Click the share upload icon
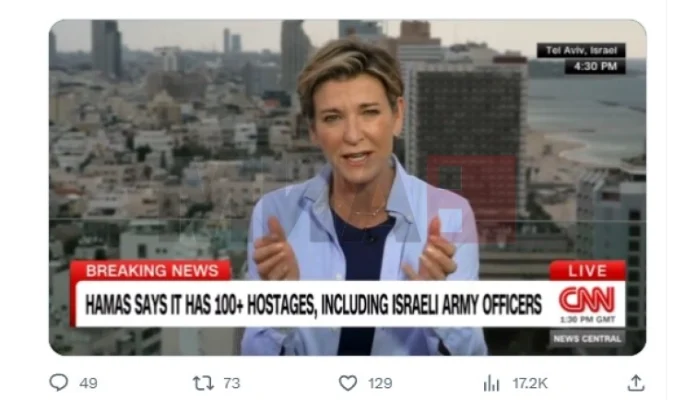This screenshot has width=673, height=400. point(636,383)
